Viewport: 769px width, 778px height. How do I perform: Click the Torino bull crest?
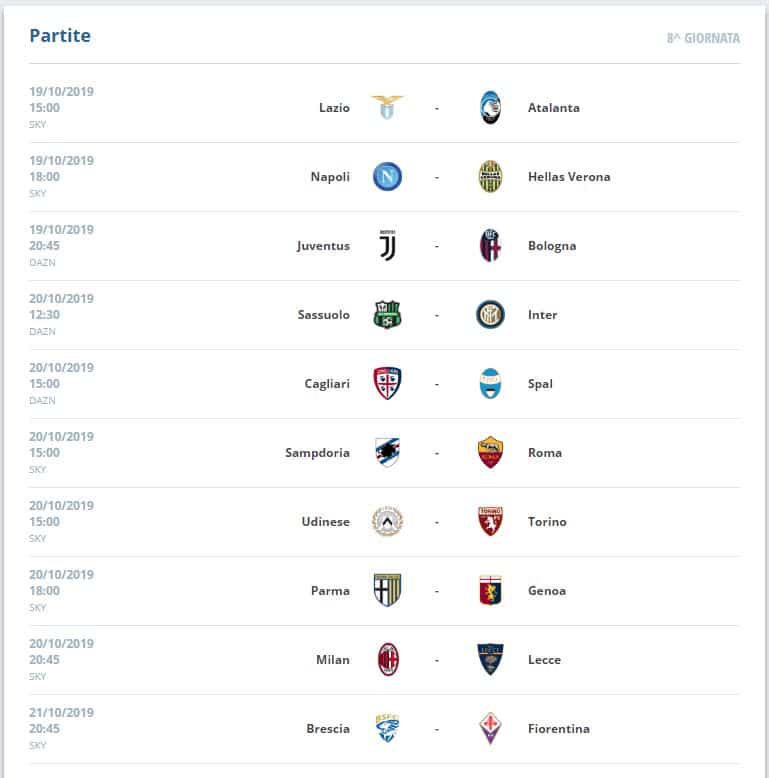pos(490,521)
